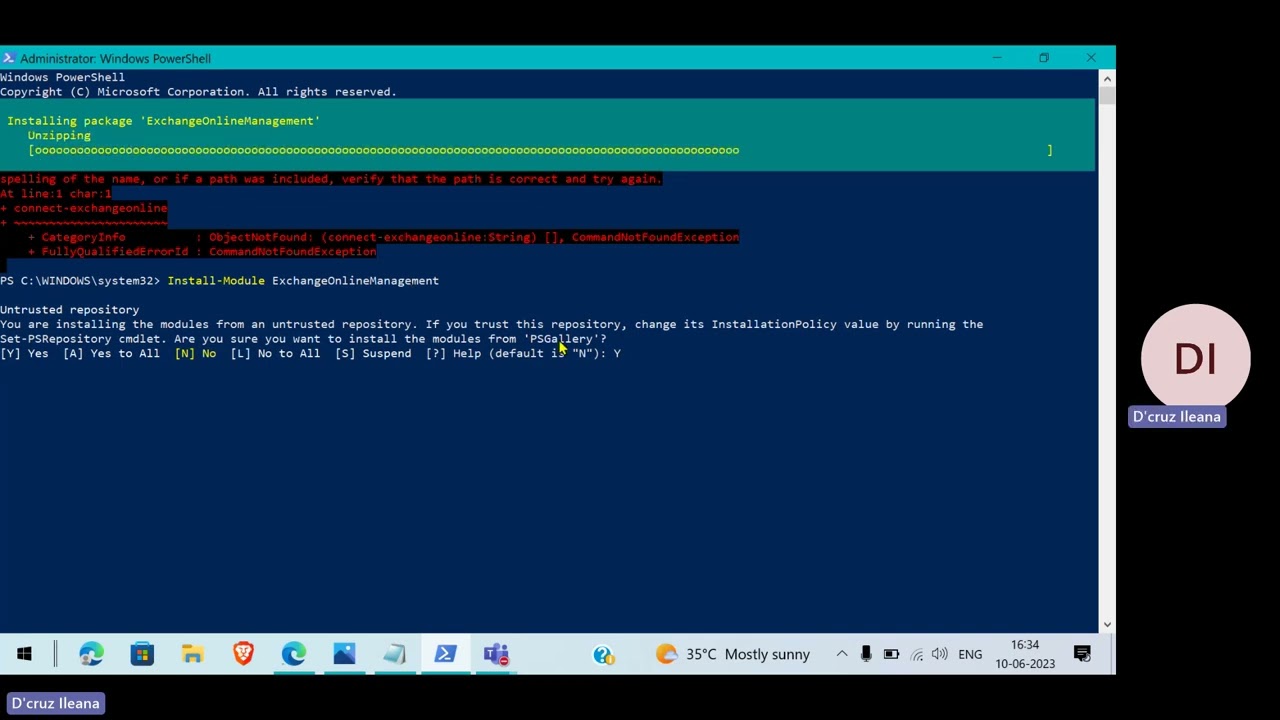Click the 'ExchangeOnlineManagement' argument on the prompt line
The image size is (1280, 720).
(355, 281)
